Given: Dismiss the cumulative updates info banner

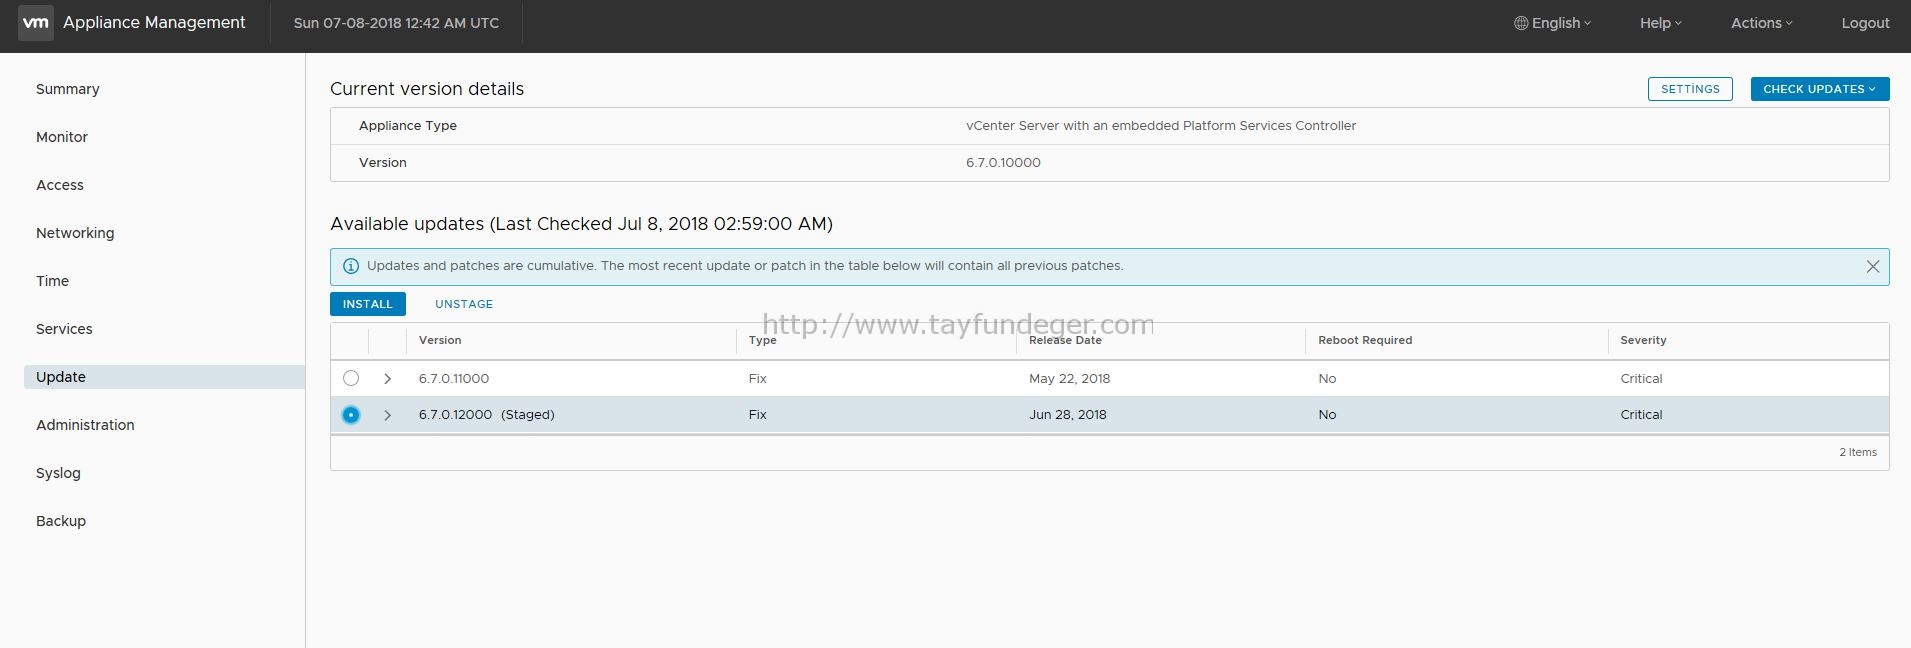Looking at the screenshot, I should (1872, 267).
